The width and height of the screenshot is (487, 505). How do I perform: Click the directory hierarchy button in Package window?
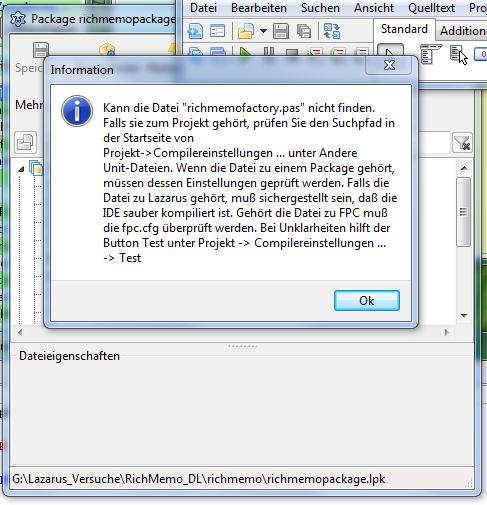(x=26, y=142)
